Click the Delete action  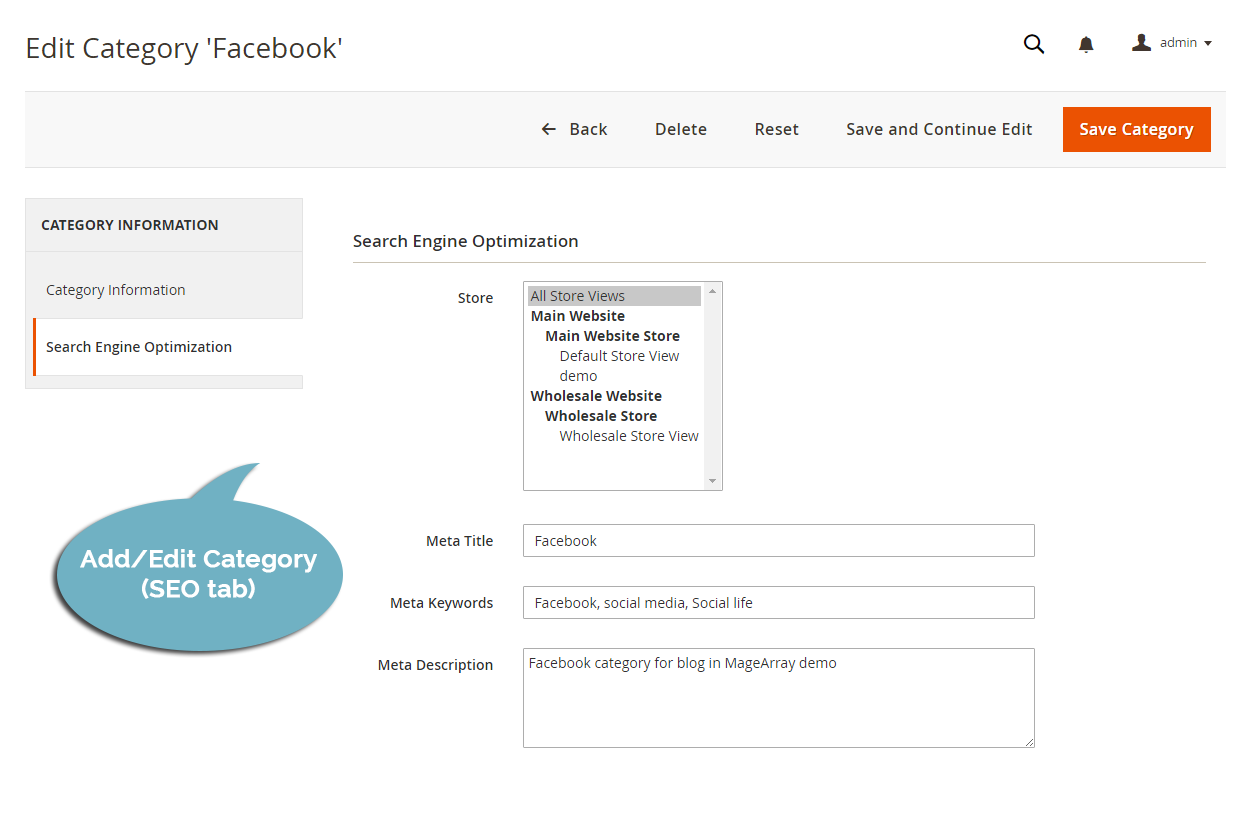(681, 129)
